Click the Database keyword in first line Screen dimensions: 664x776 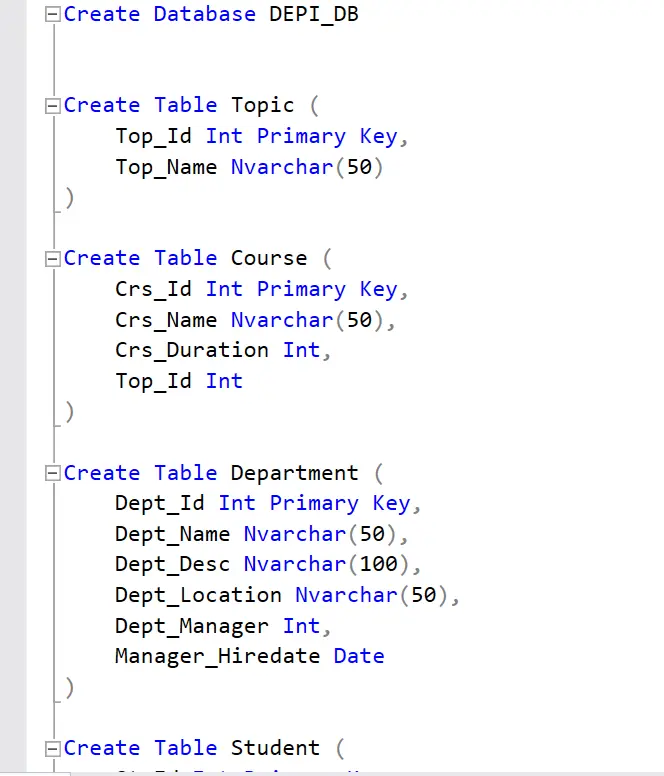[205, 14]
